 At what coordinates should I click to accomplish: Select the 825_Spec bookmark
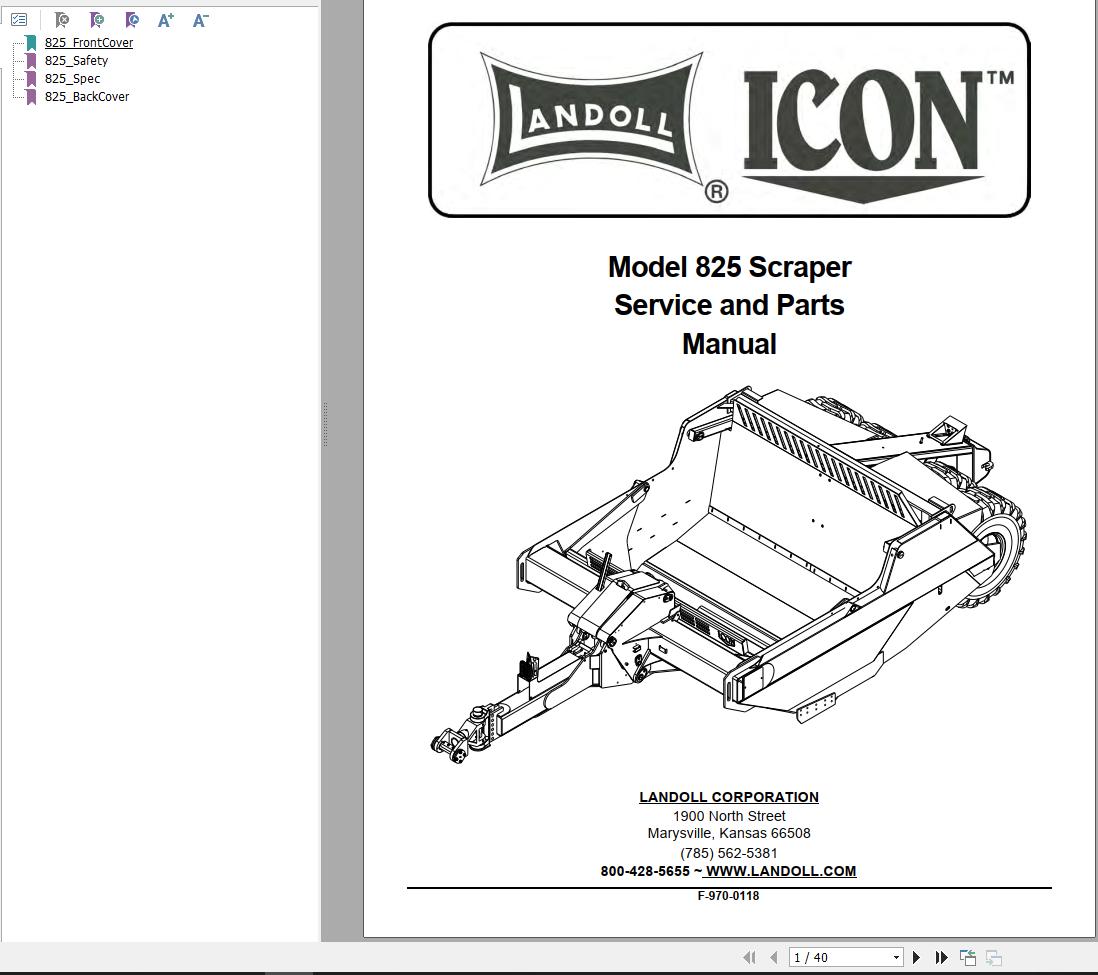point(72,78)
